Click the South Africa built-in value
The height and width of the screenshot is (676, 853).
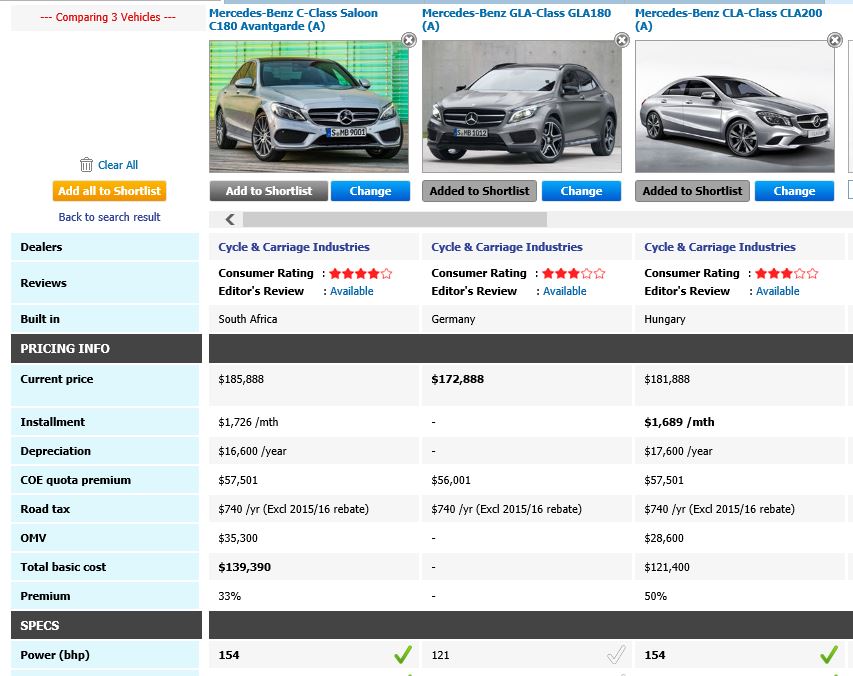tap(248, 319)
